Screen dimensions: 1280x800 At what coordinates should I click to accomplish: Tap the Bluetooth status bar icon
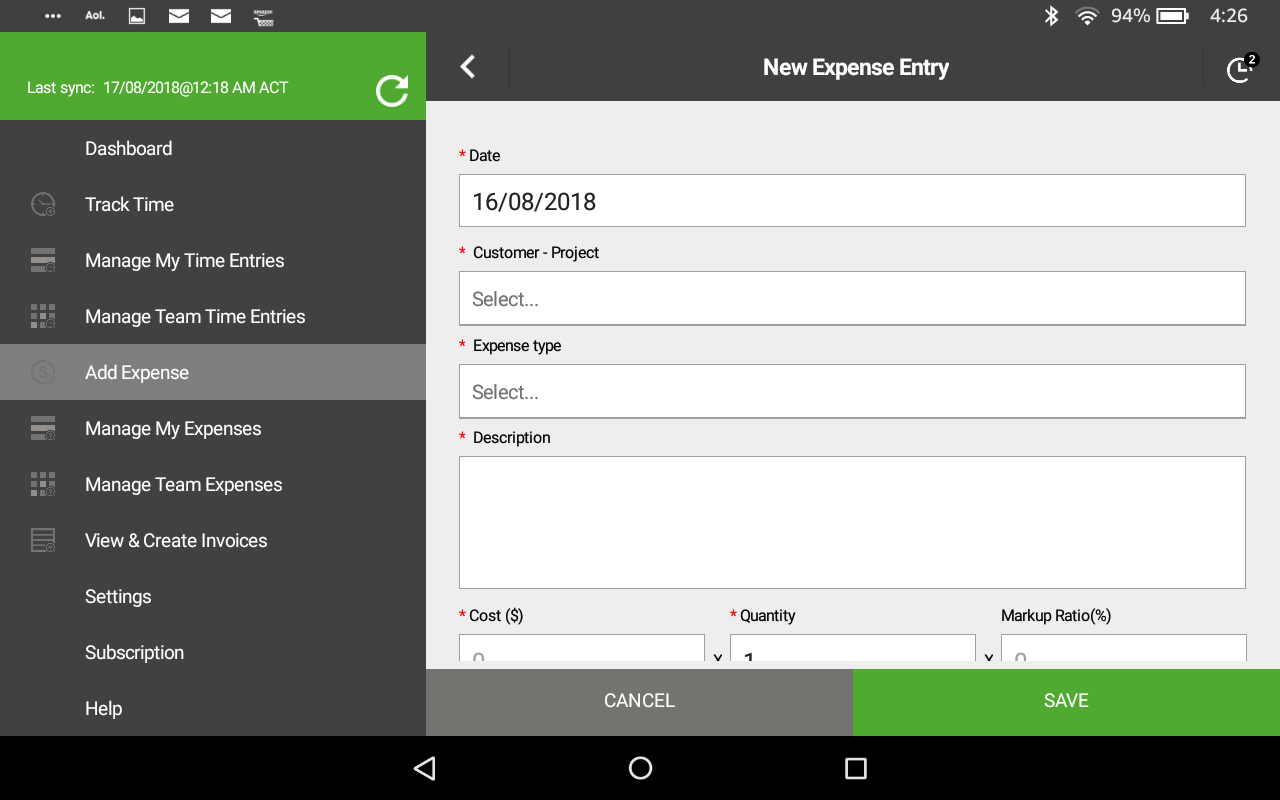click(1051, 16)
